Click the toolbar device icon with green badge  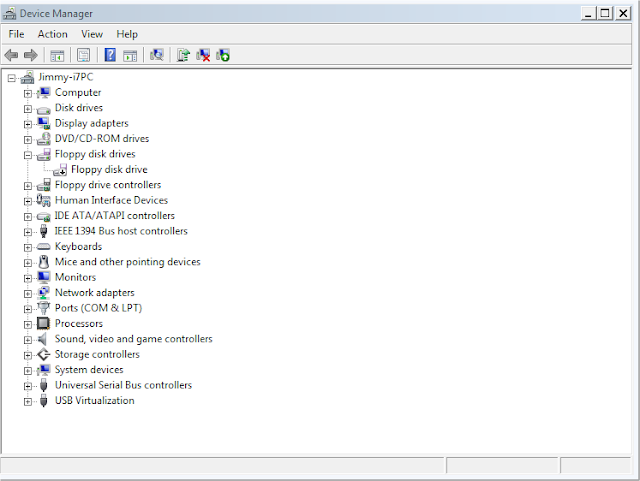click(223, 55)
